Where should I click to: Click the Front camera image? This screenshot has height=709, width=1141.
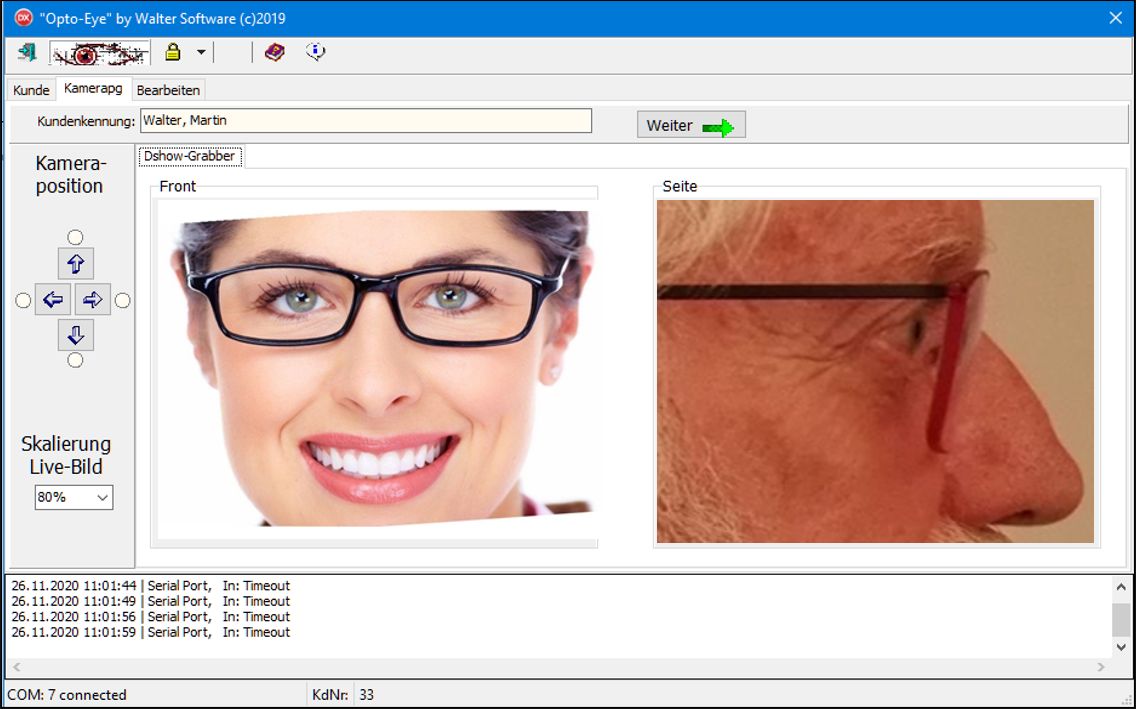click(377, 370)
